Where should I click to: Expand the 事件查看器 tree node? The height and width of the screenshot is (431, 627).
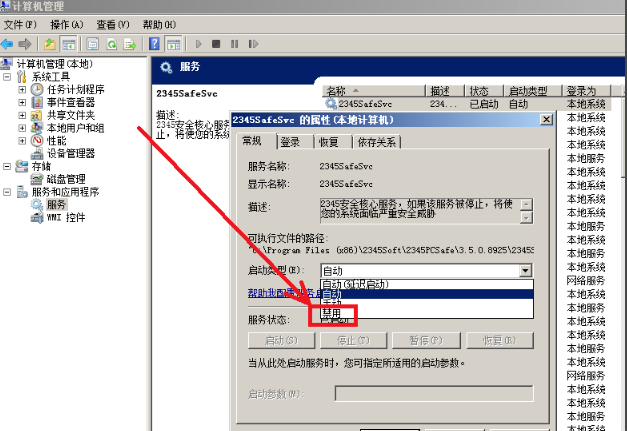(22, 102)
